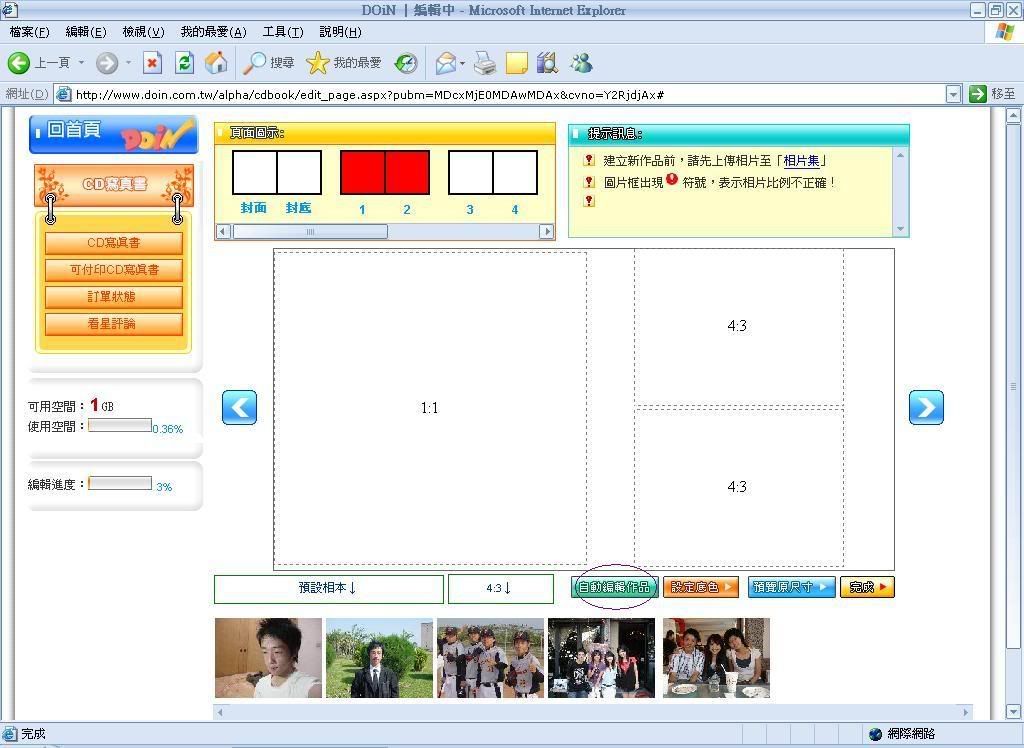Click the green Refresh page icon
1024x748 pixels.
[x=184, y=63]
